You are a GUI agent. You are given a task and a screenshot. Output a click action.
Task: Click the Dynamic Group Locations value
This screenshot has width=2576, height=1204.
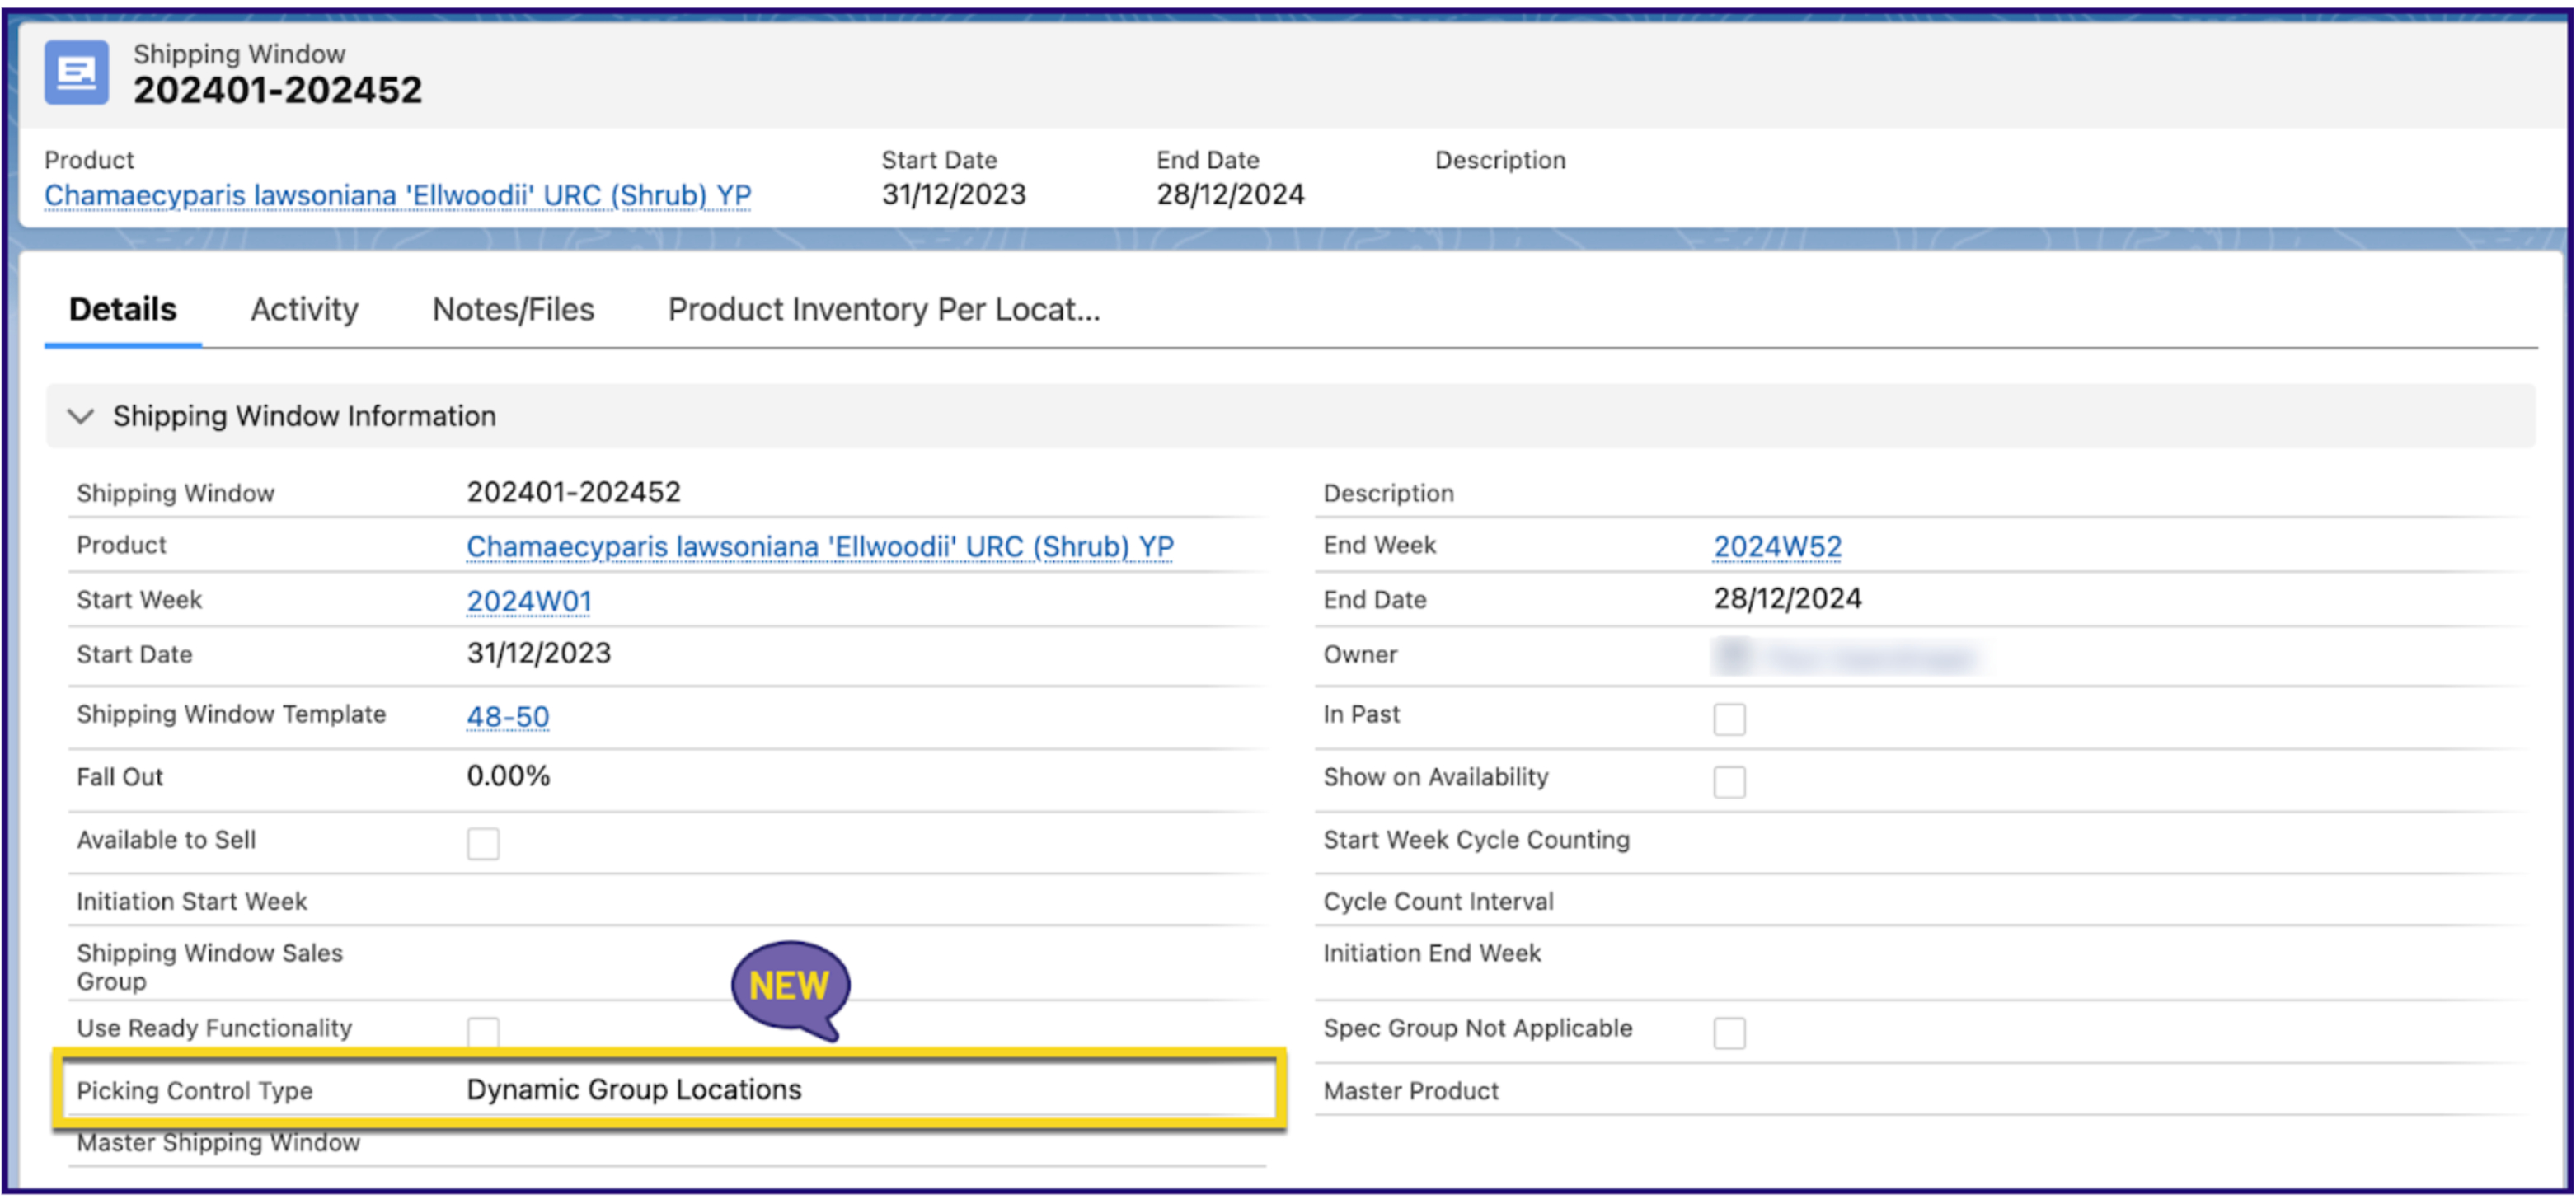click(634, 1090)
